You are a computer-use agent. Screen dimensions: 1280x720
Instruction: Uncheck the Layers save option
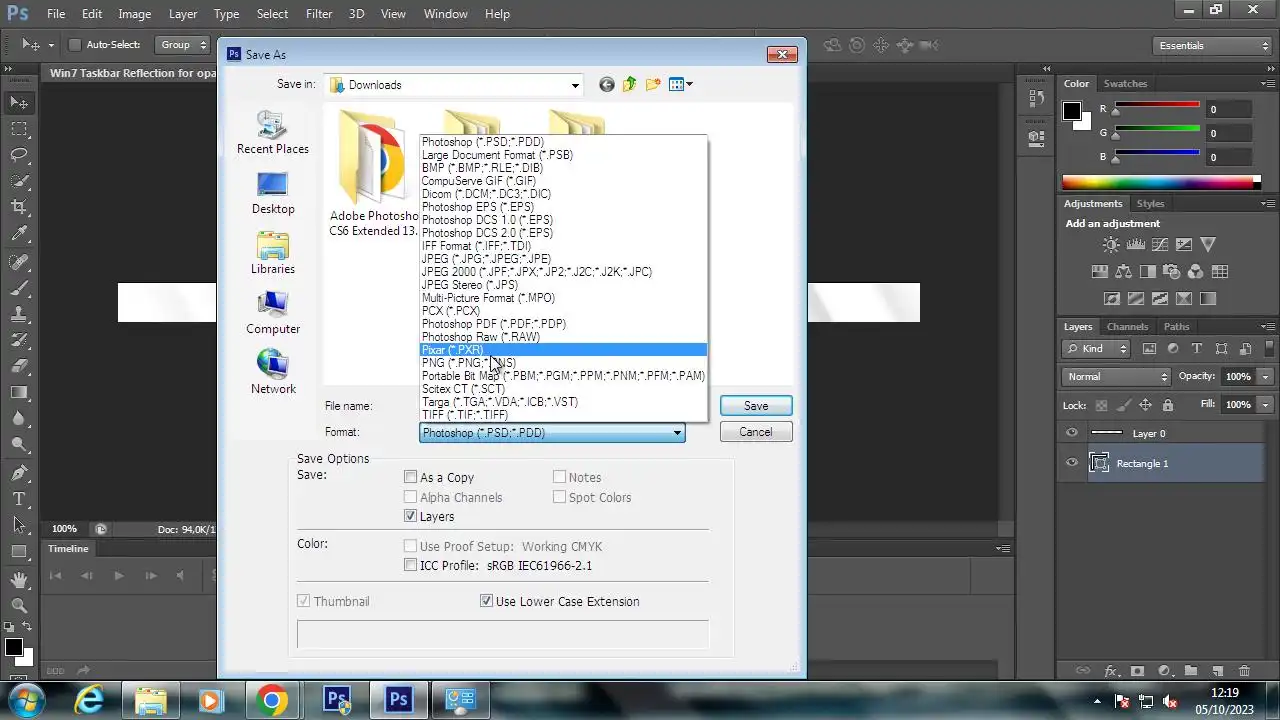(410, 516)
